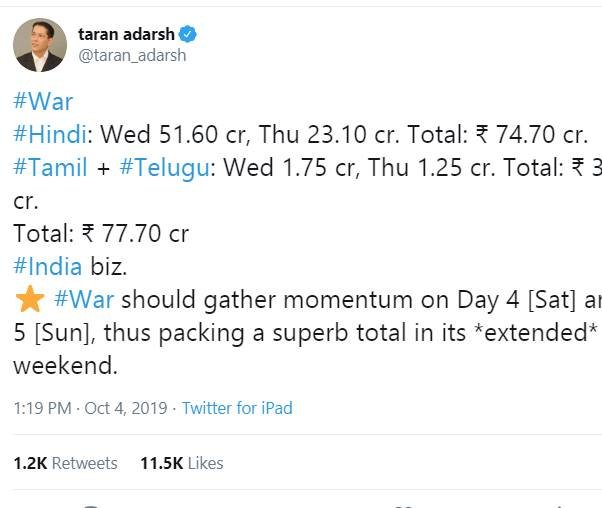602x508 pixels.
Task: Open the #Hindi hashtag
Action: click(54, 135)
